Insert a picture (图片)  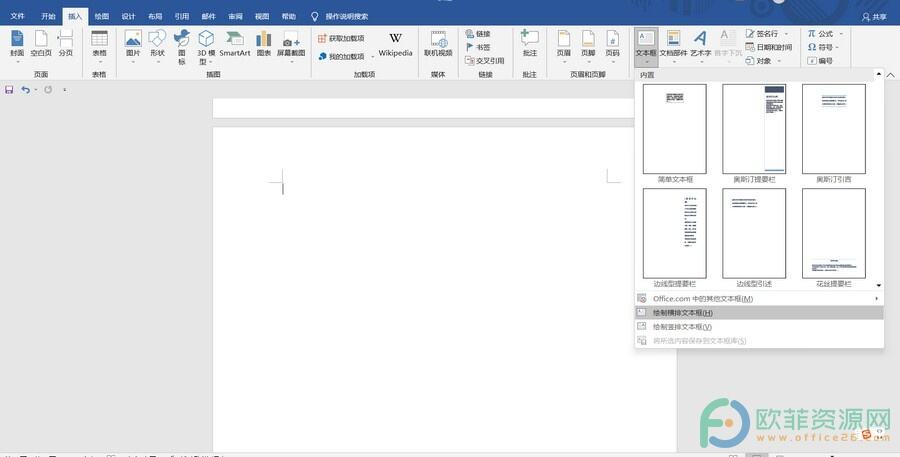click(133, 46)
